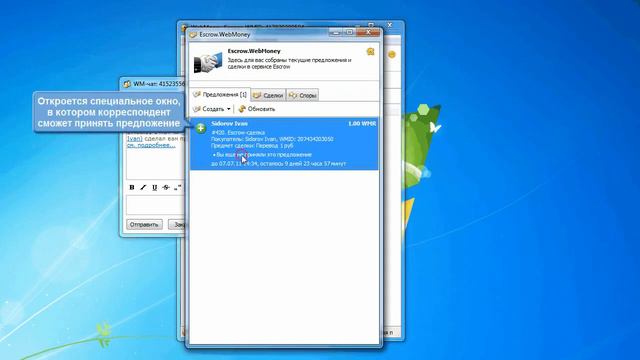Click the Отправить button in the WM chat
Screen dimensions: 640x360
(x=144, y=224)
